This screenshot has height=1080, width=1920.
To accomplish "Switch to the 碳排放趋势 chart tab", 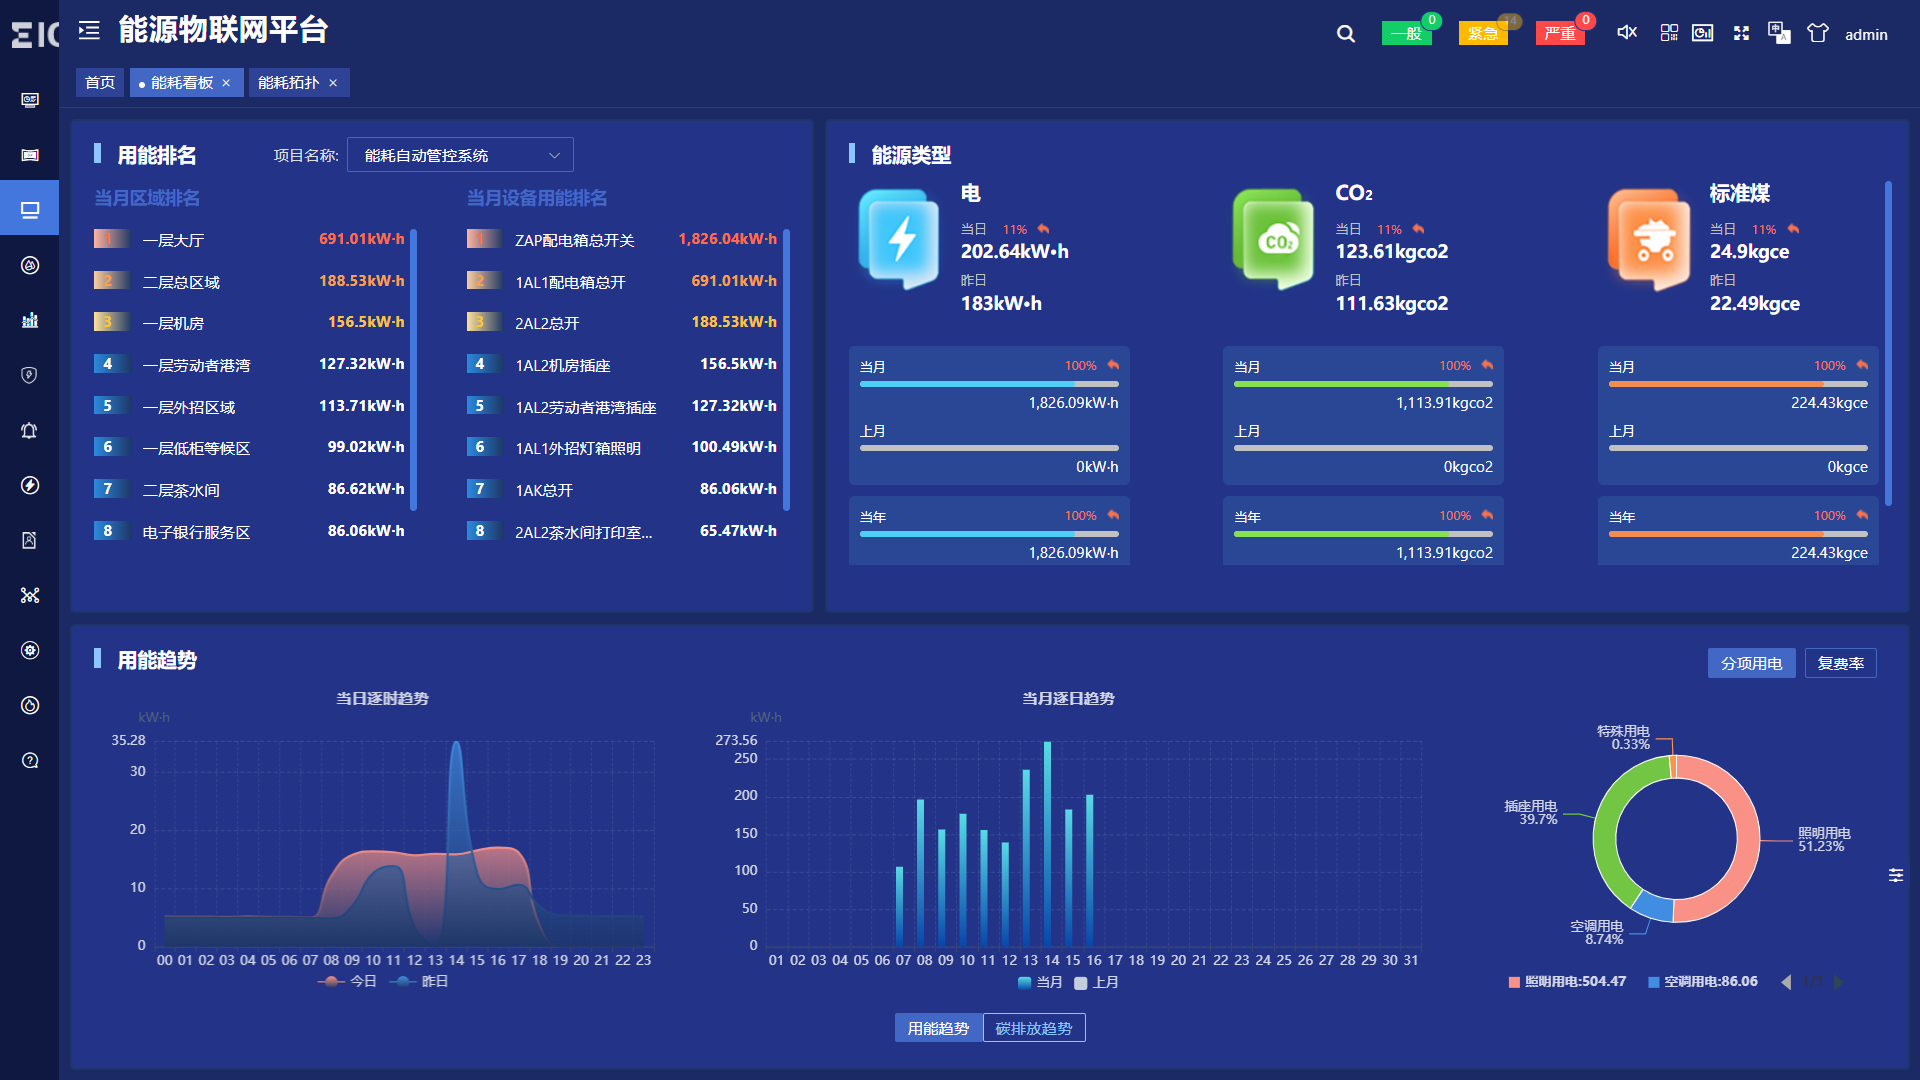I will tap(1034, 1028).
